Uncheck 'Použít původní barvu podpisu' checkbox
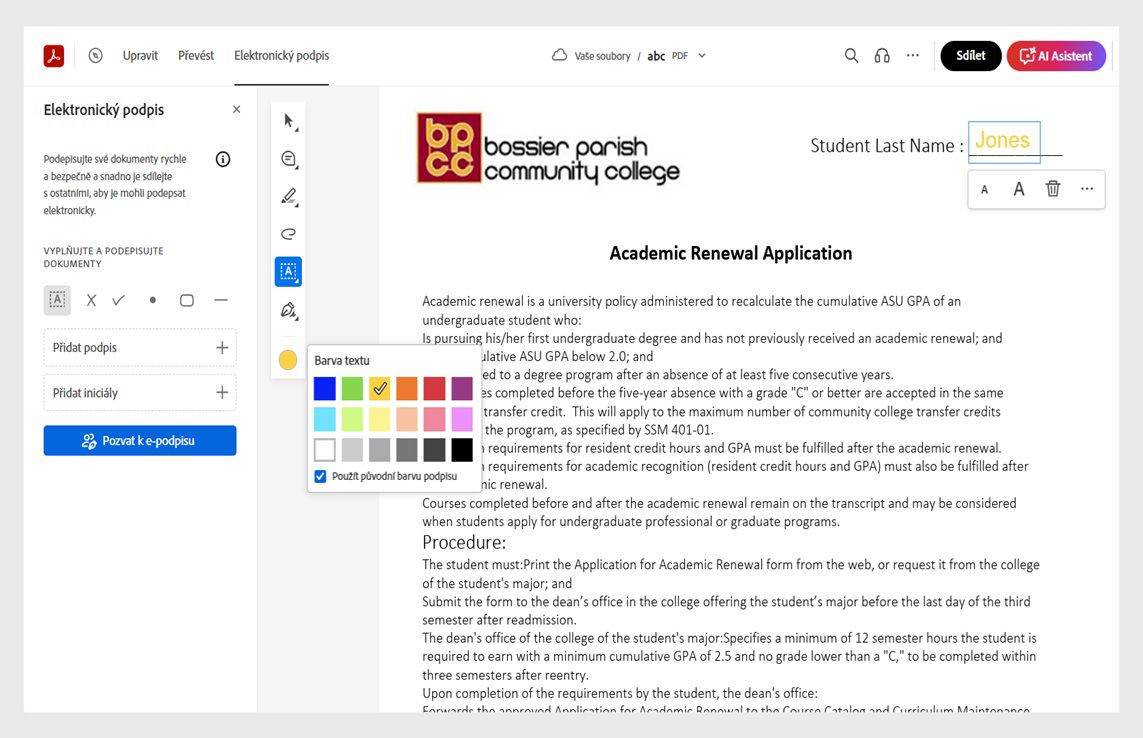This screenshot has width=1143, height=738. point(320,477)
